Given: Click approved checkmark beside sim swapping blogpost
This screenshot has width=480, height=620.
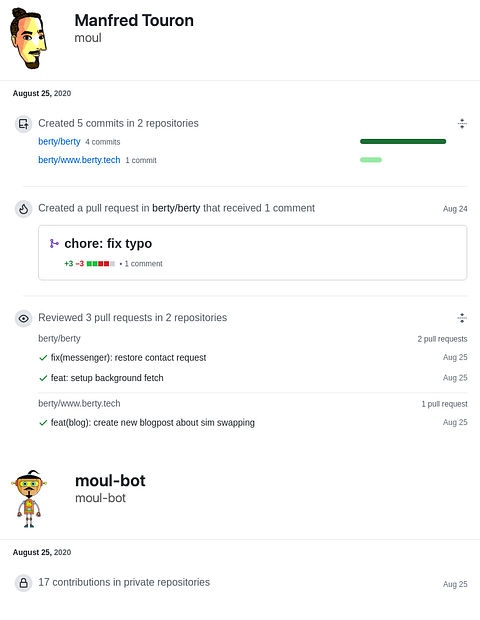Looking at the screenshot, I should (43, 423).
